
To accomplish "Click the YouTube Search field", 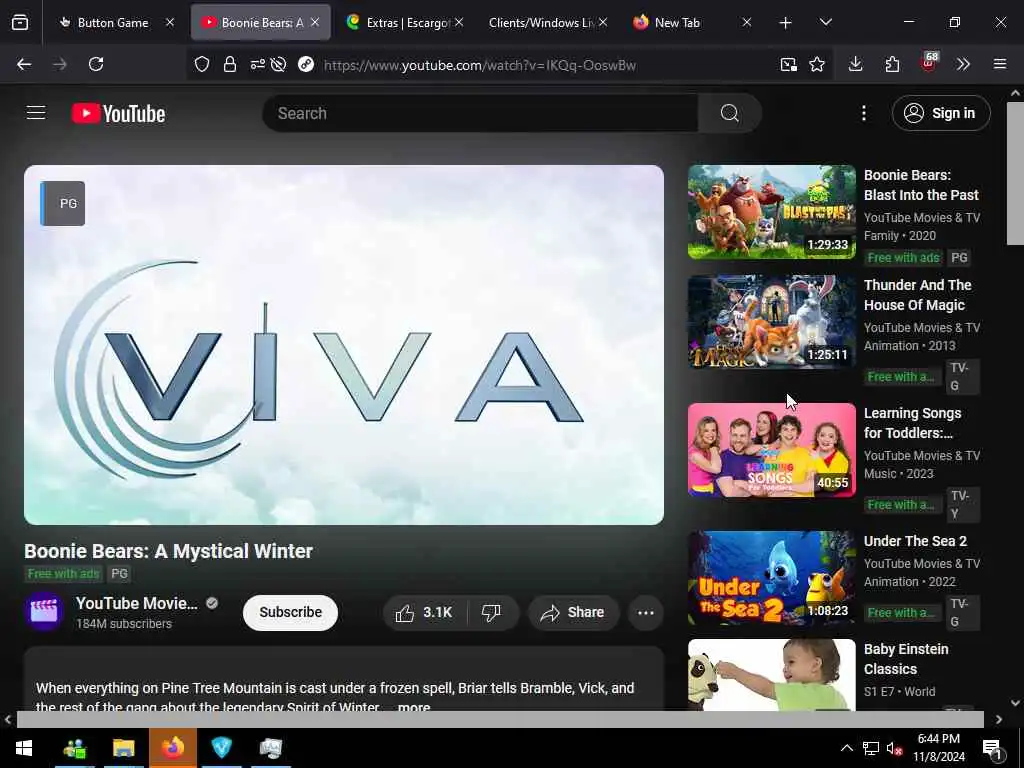I will [480, 113].
